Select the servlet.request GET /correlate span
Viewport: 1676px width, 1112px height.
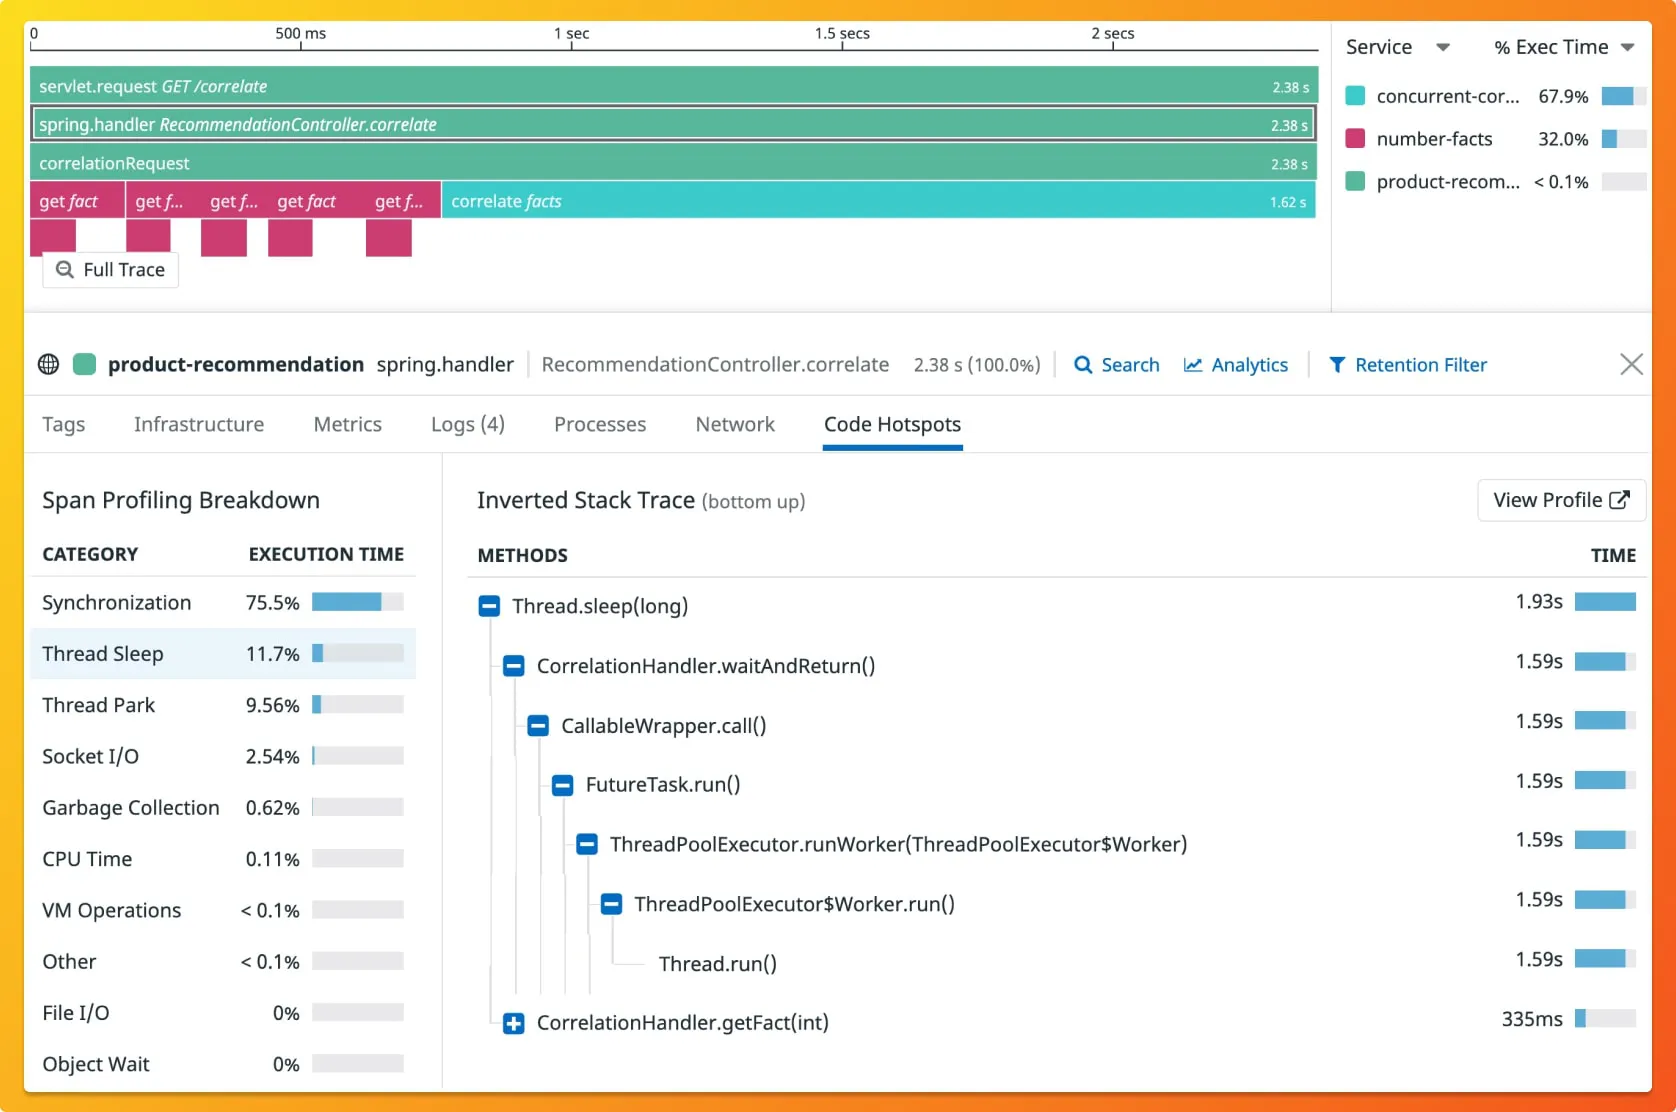pyautogui.click(x=674, y=86)
